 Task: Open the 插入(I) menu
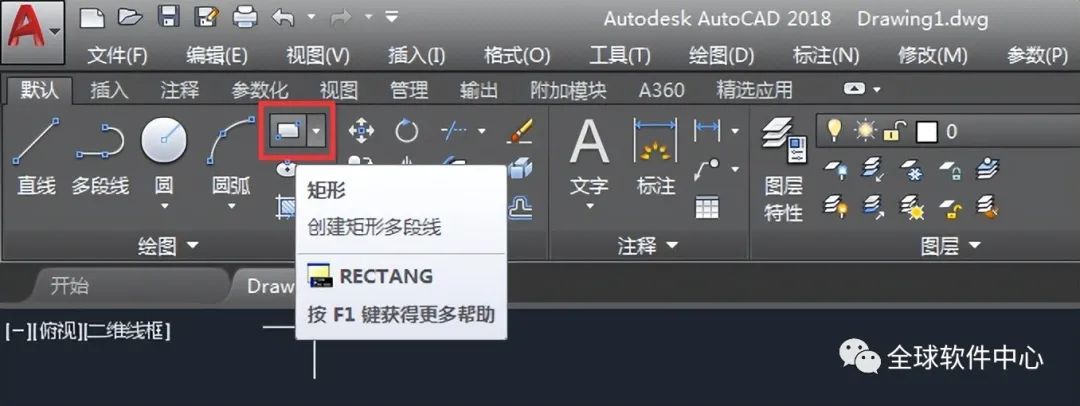pos(417,56)
